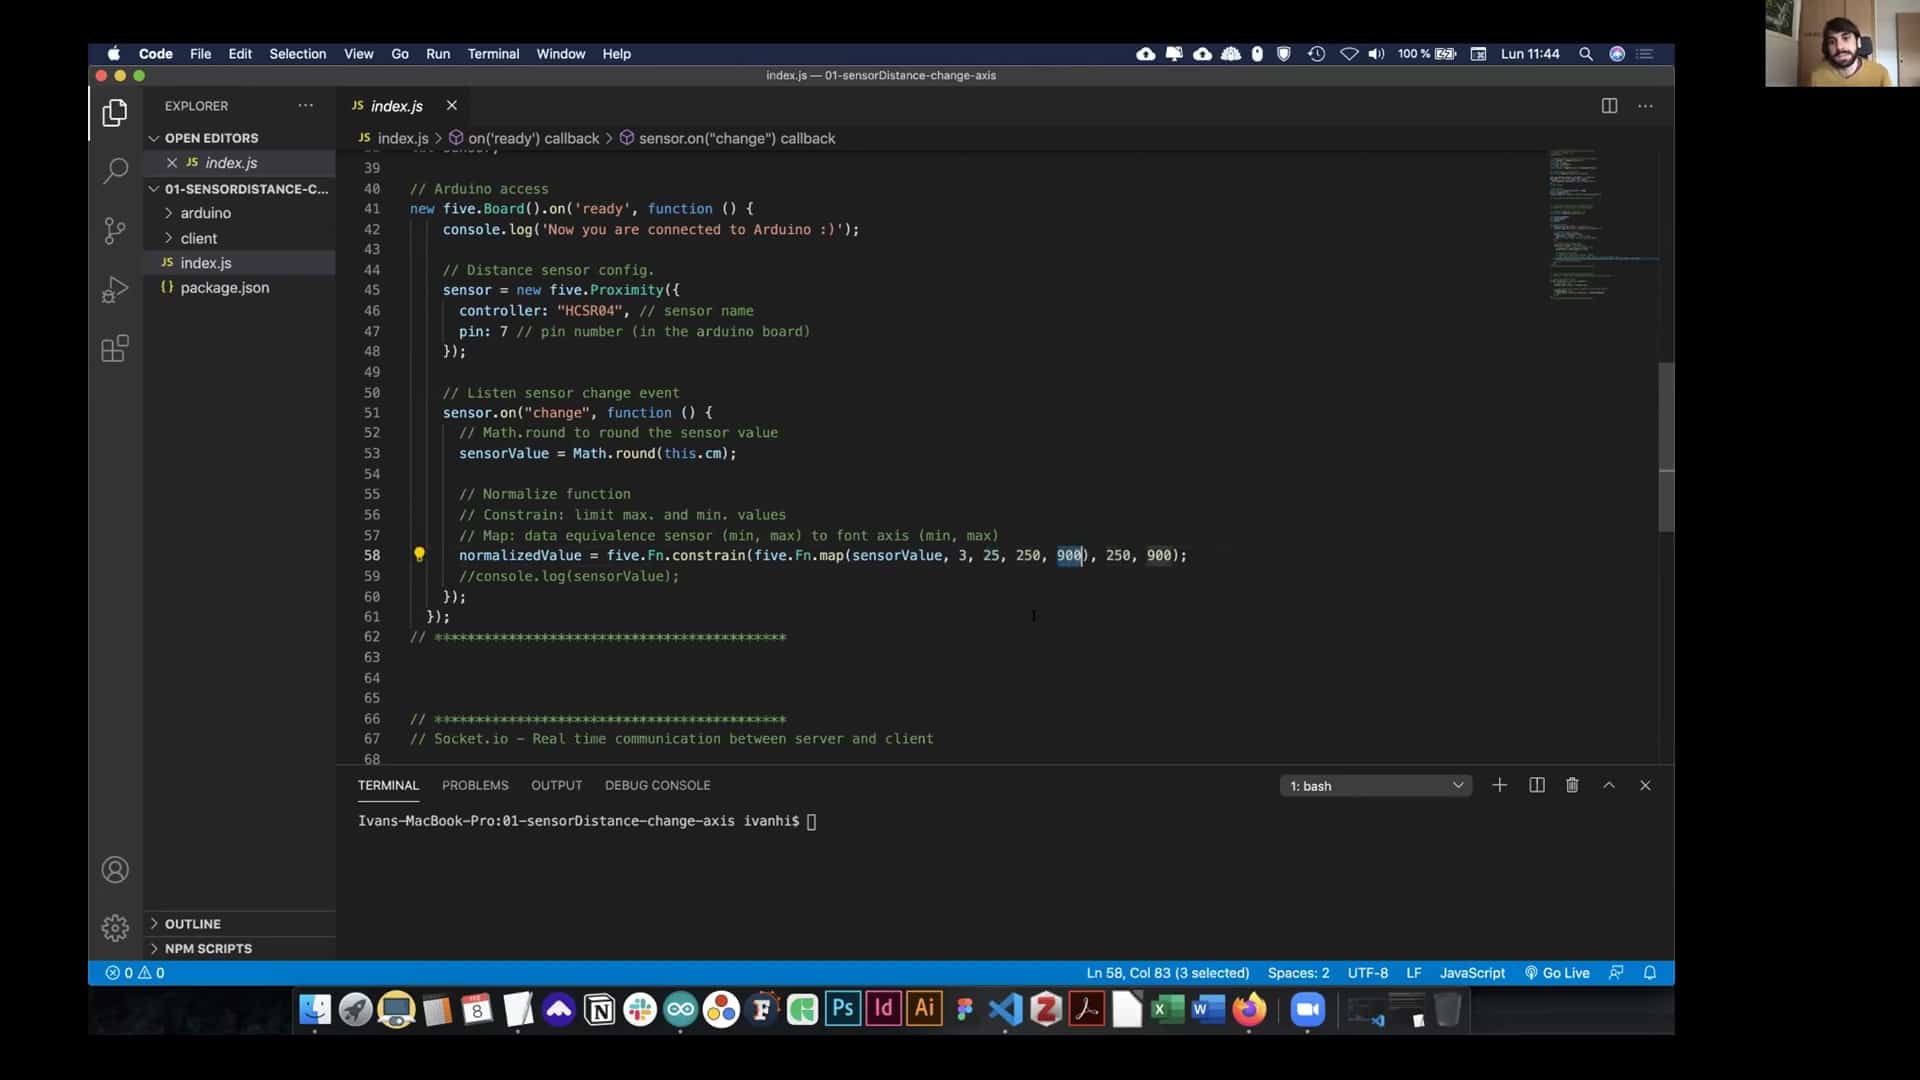The height and width of the screenshot is (1080, 1920).
Task: Open the Search sidebar
Action: click(114, 171)
